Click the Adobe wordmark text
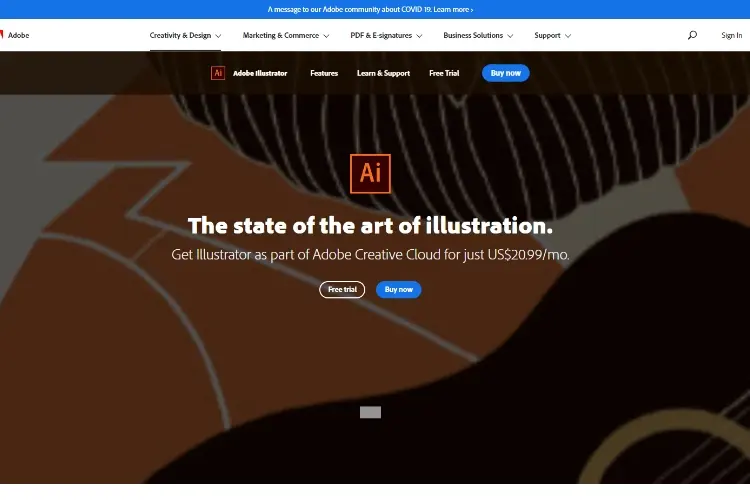Image resolution: width=750 pixels, height=500 pixels. 19,35
